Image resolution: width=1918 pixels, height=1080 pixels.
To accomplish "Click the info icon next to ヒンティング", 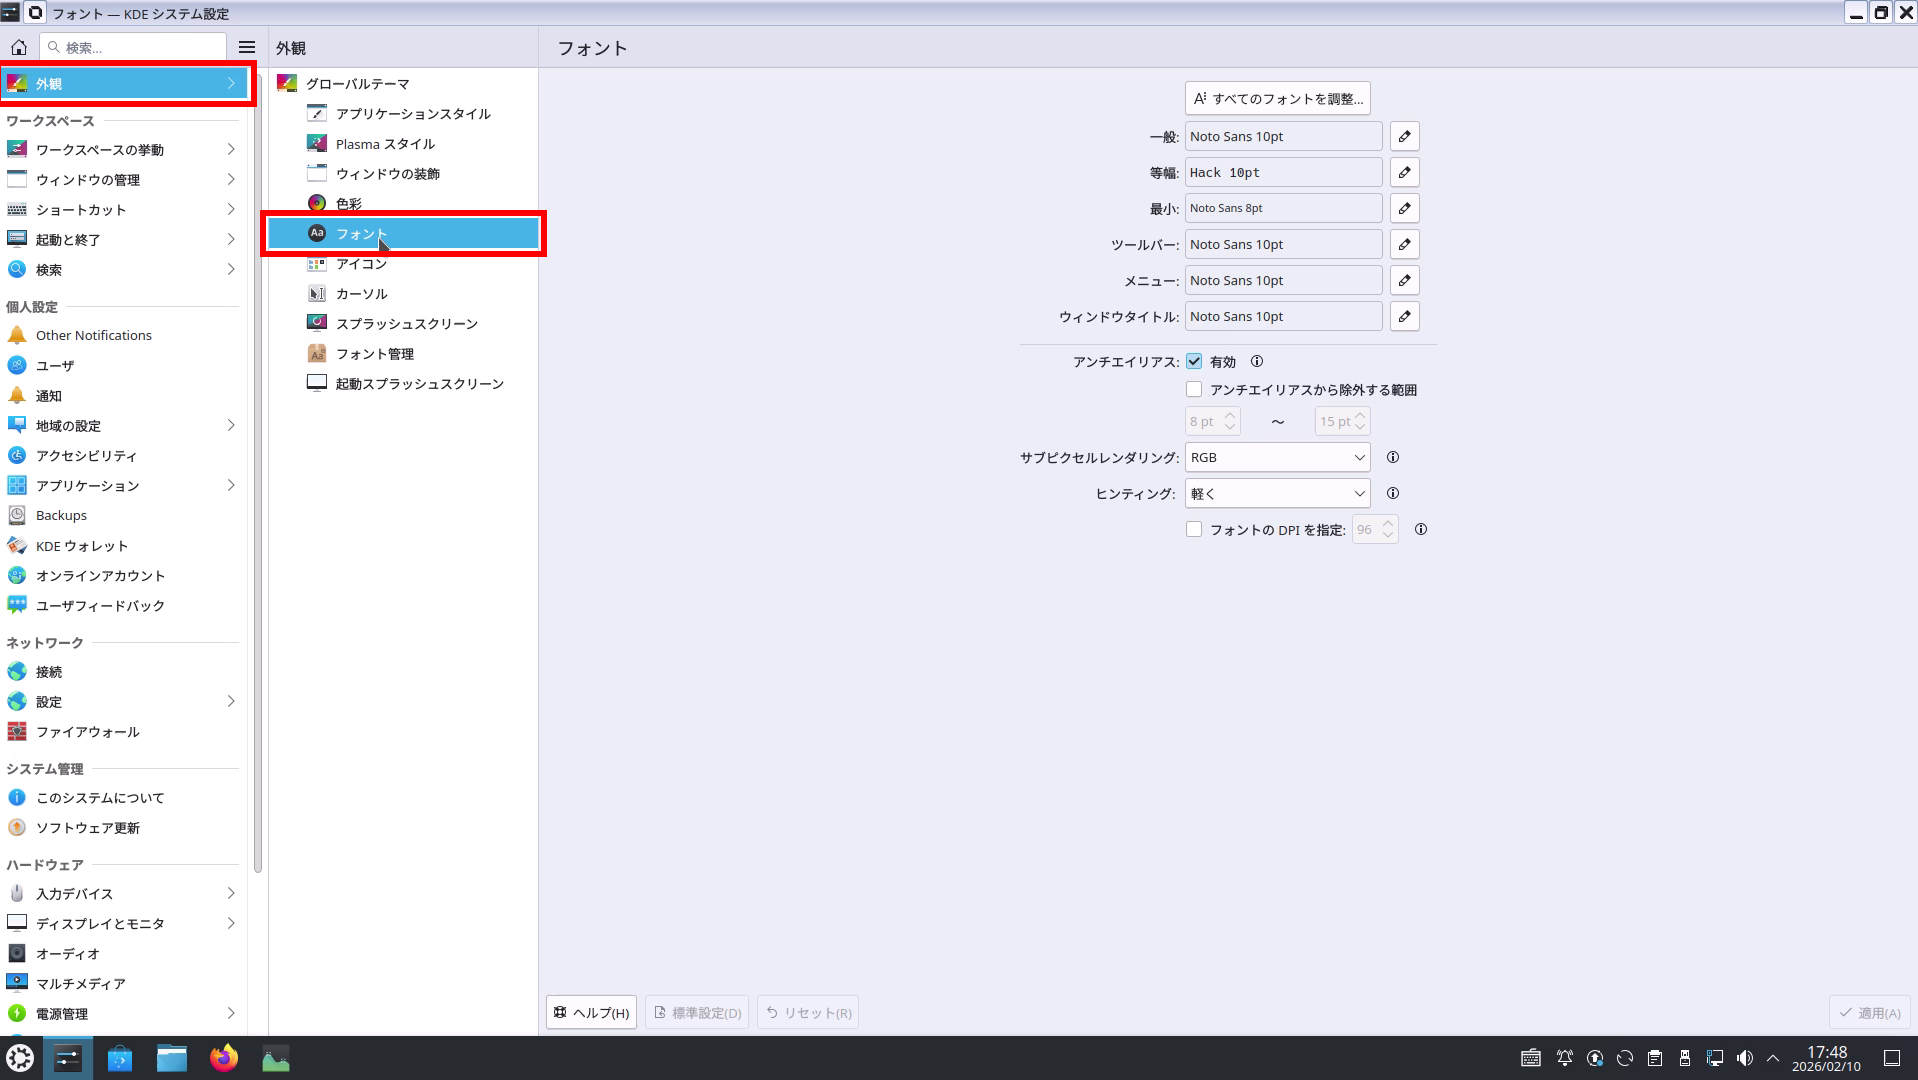I will (1392, 493).
